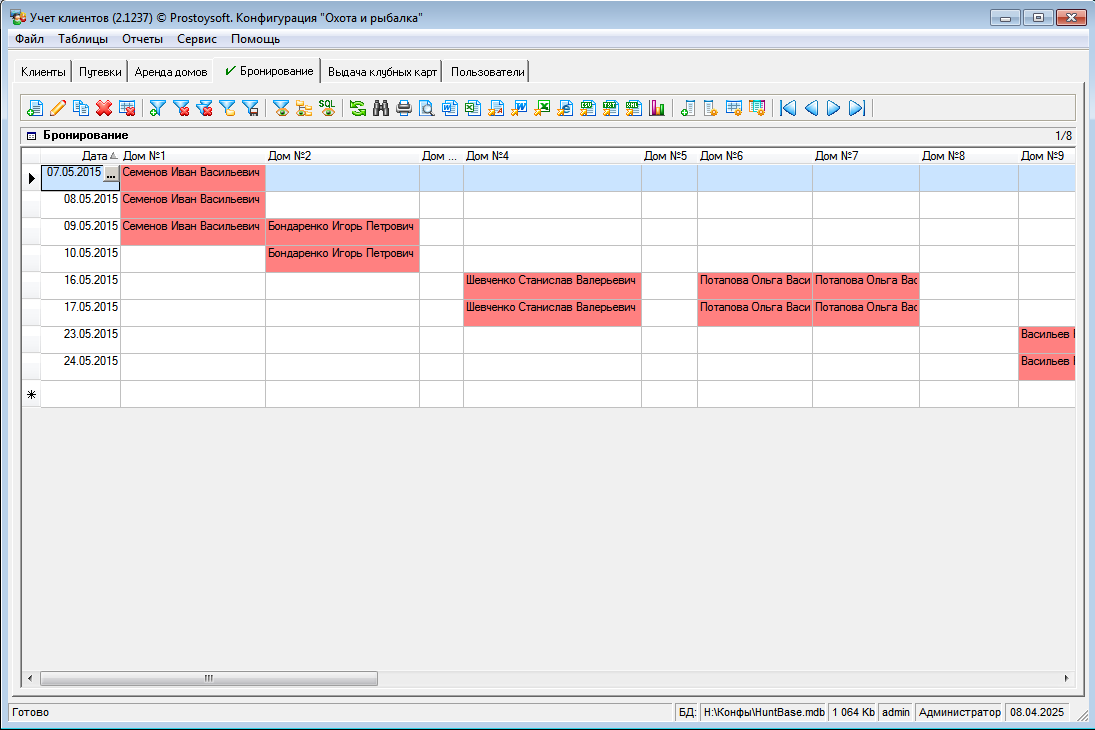Click the horizontal scrollbar right arrow
1095x730 pixels.
click(1067, 678)
